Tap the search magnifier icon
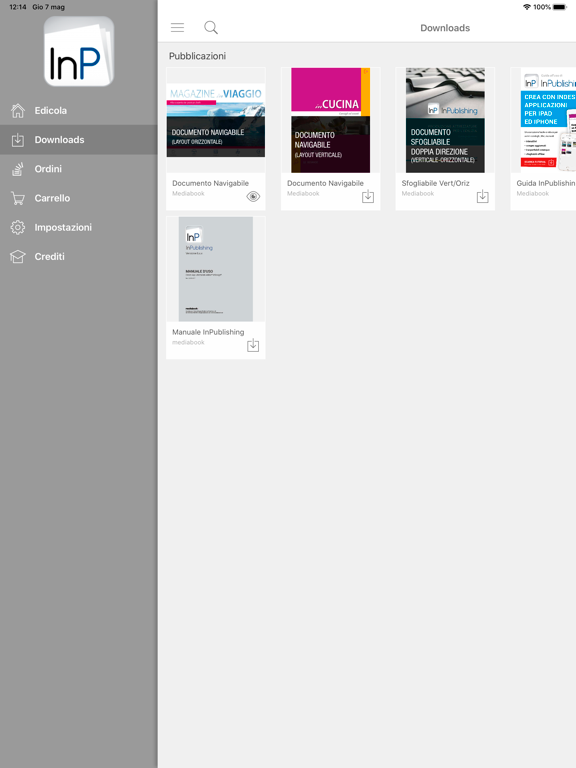 211,27
